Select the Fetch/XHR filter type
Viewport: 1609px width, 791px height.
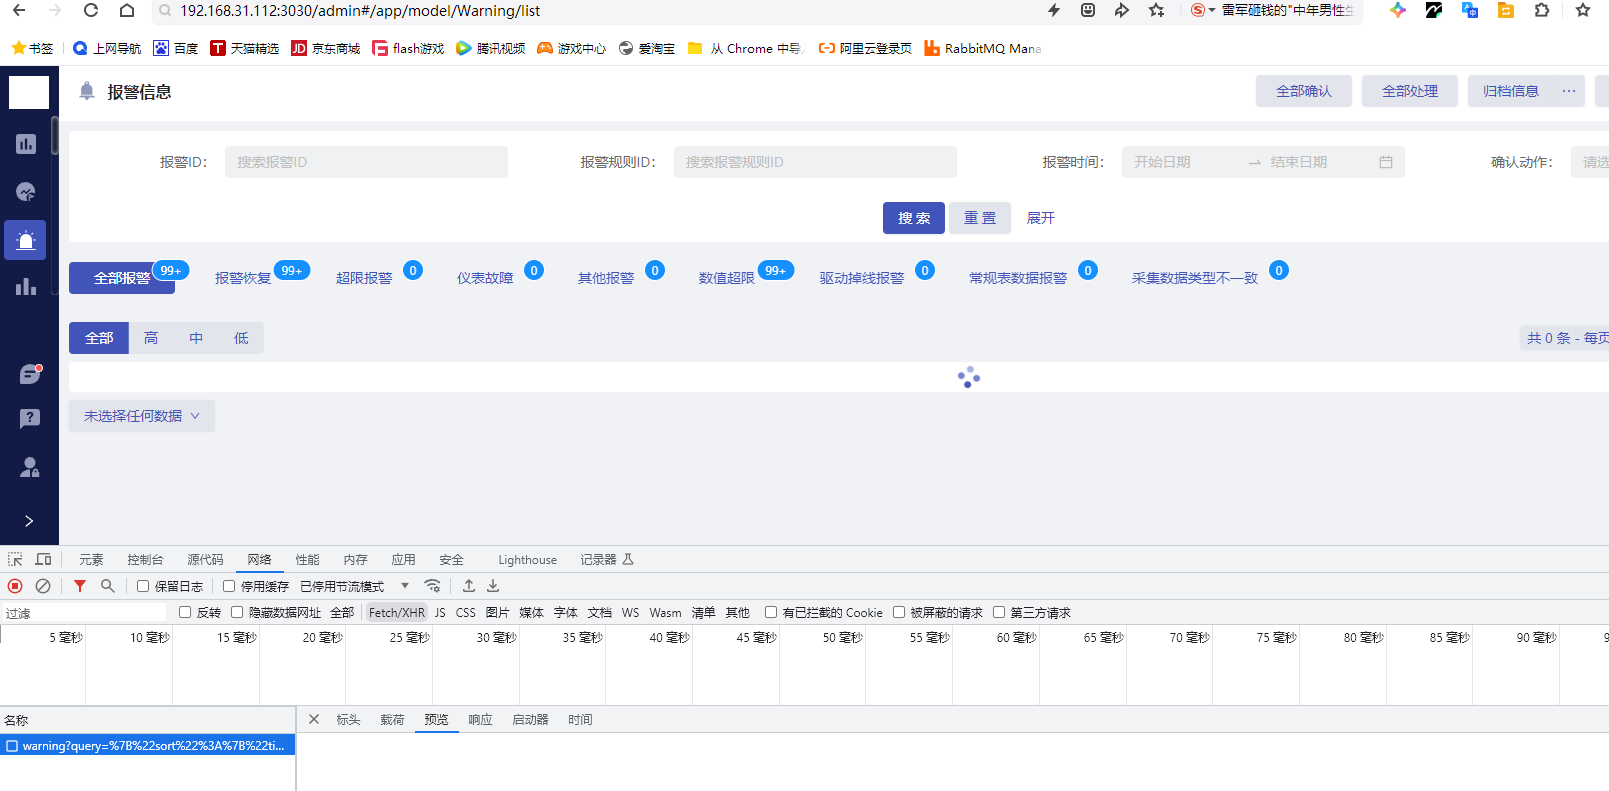click(396, 612)
